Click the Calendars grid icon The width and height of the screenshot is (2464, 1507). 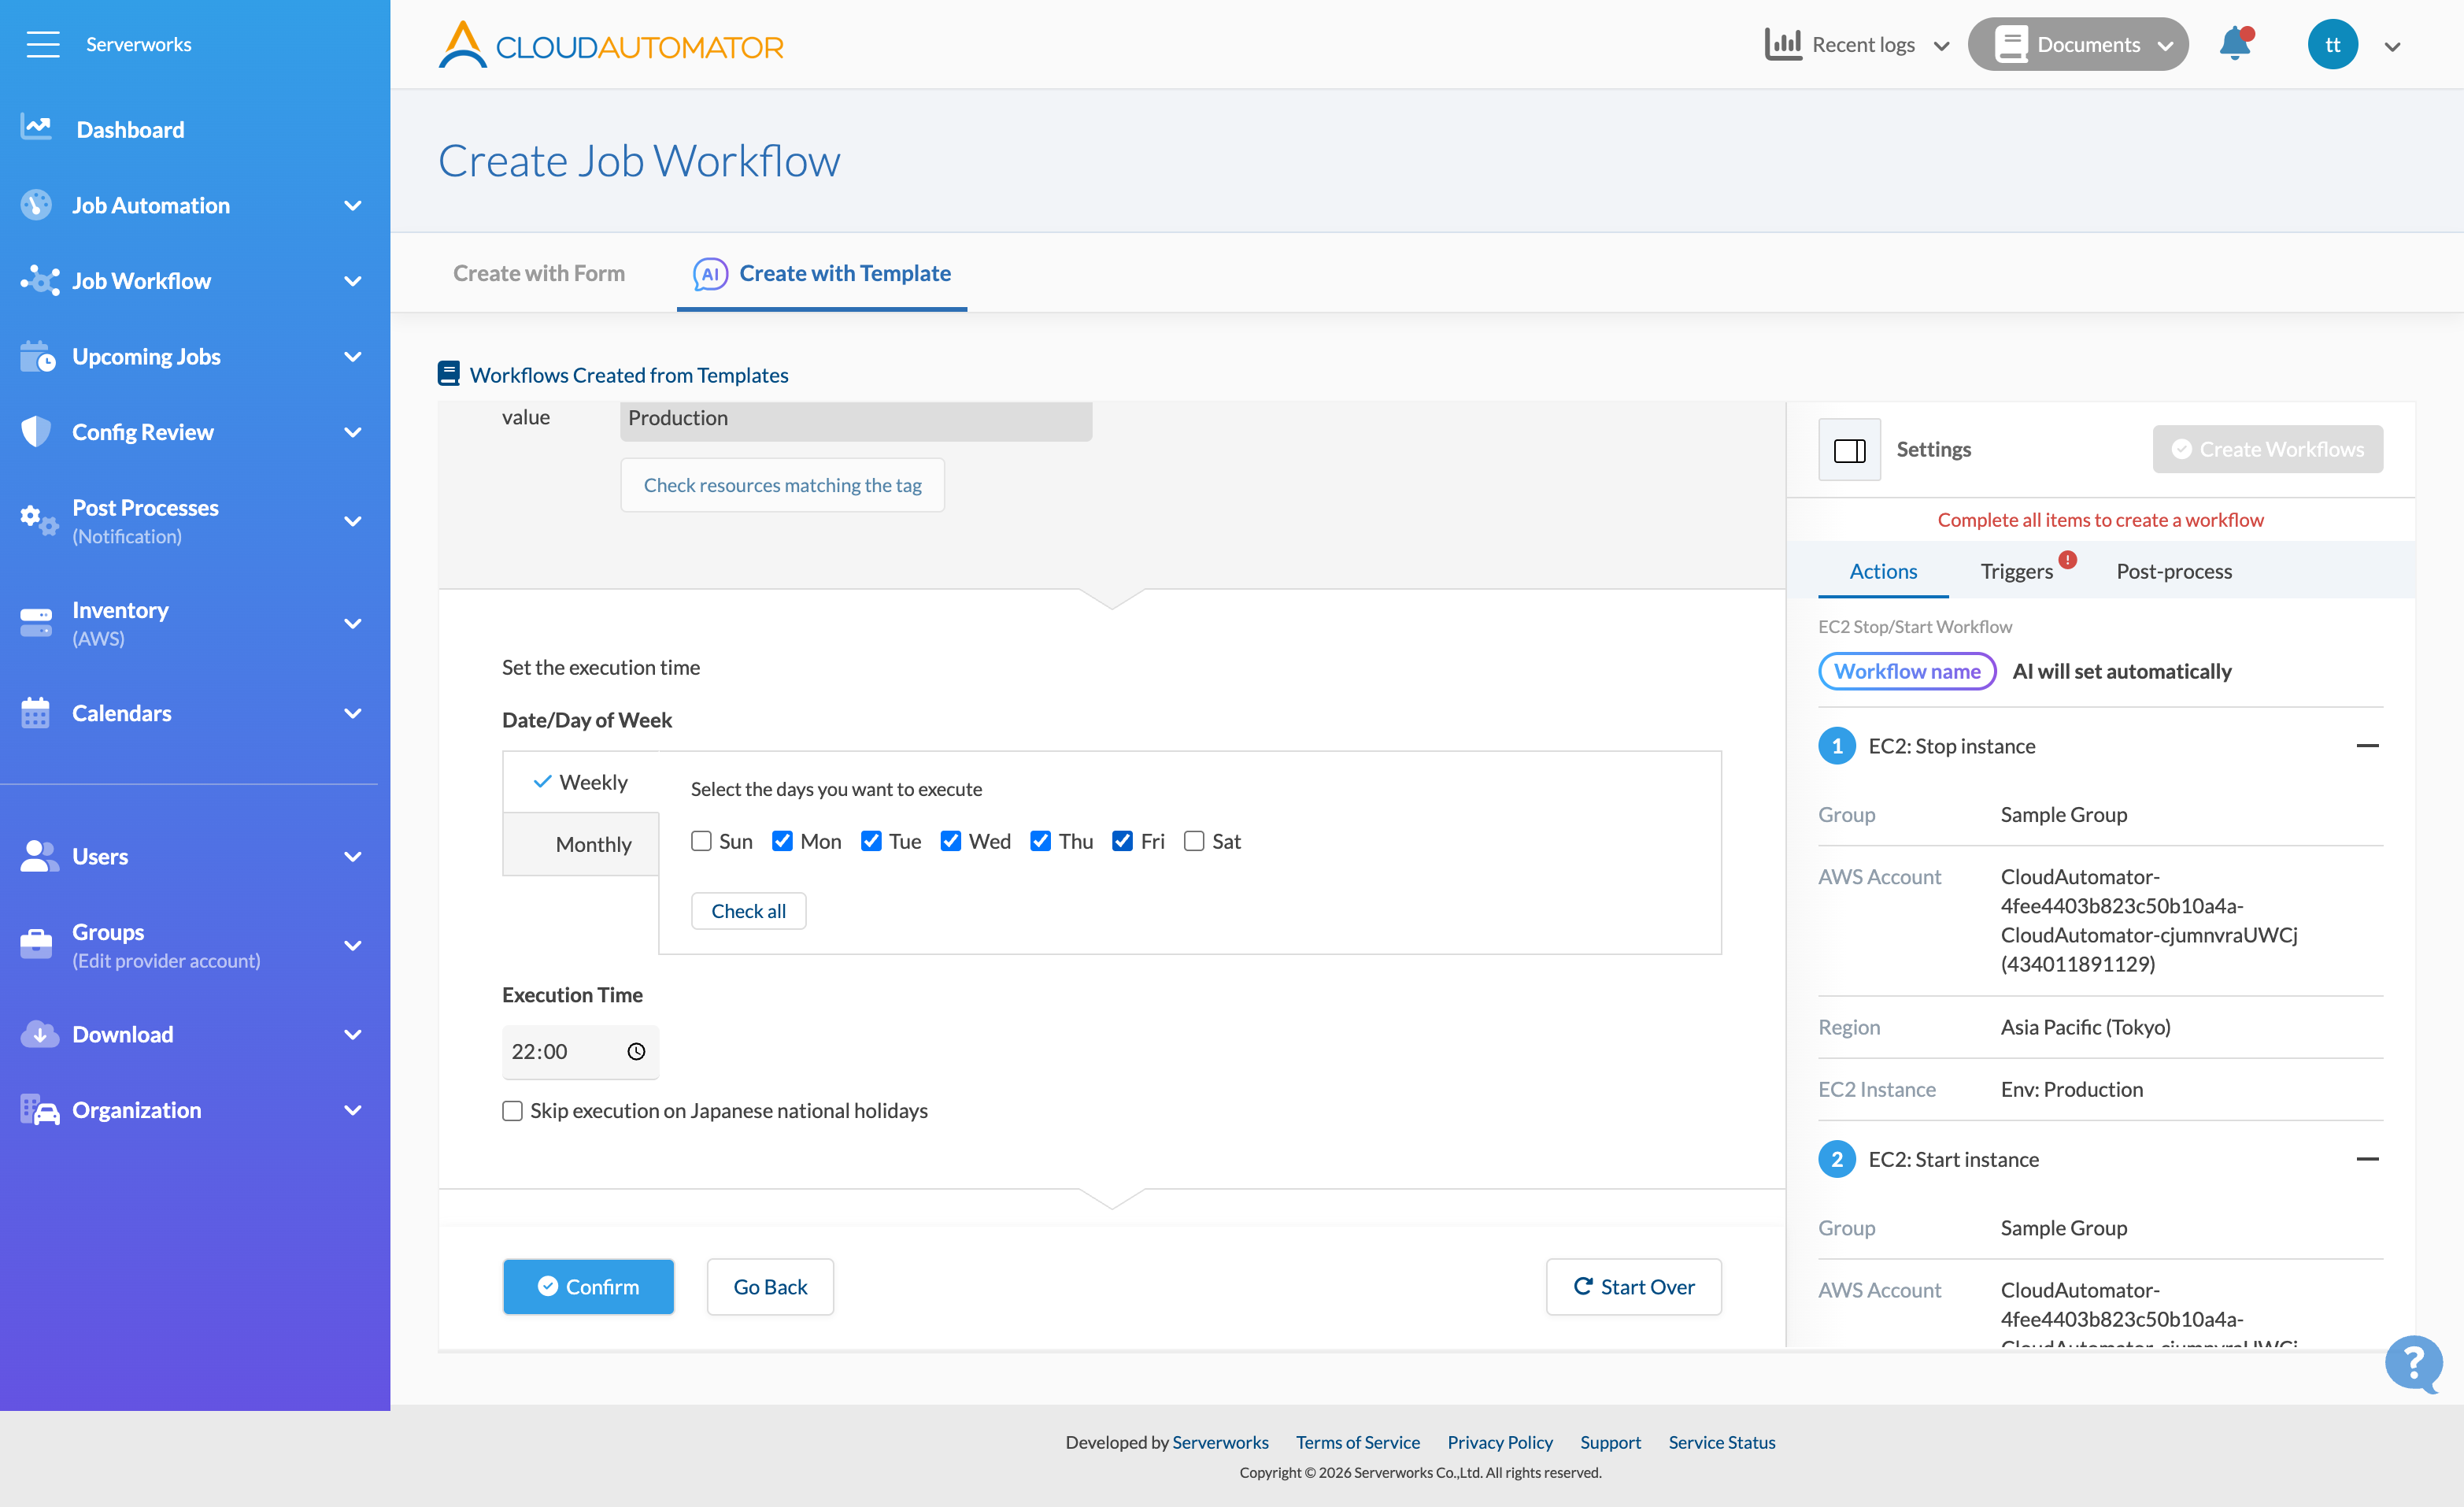click(x=35, y=713)
